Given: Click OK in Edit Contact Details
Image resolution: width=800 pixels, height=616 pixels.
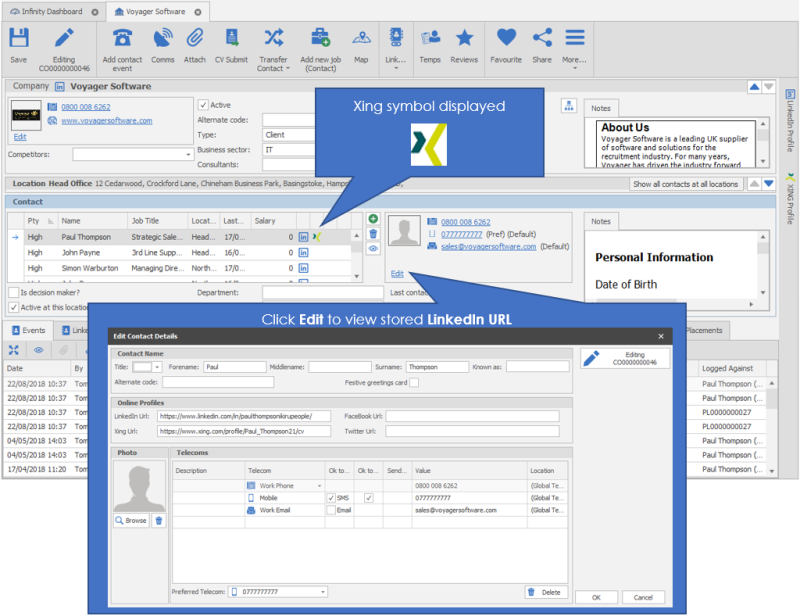Looking at the screenshot, I should click(x=596, y=597).
